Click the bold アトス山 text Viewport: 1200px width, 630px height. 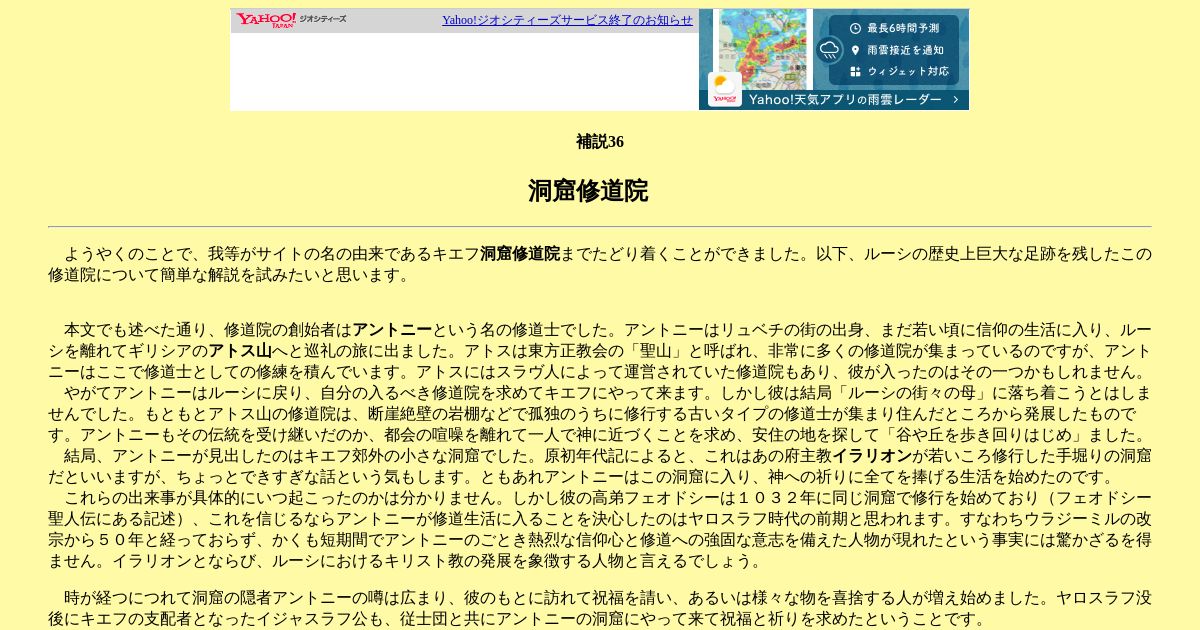tap(240, 351)
